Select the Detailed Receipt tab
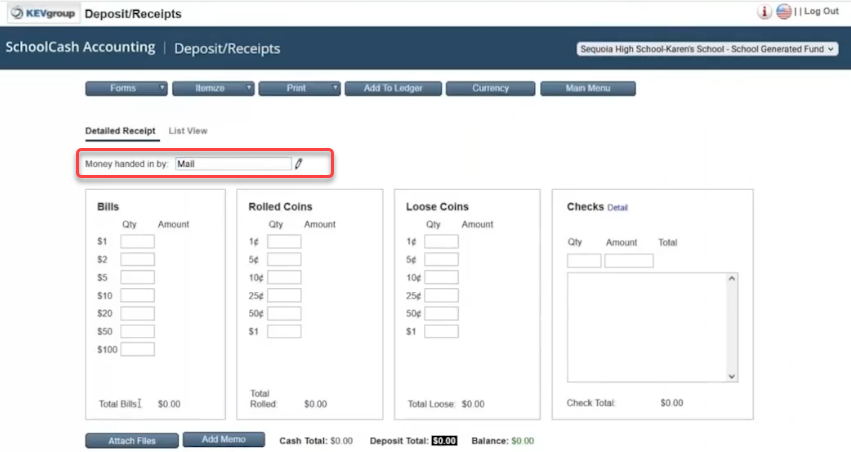Image resolution: width=851 pixels, height=452 pixels. (x=120, y=131)
